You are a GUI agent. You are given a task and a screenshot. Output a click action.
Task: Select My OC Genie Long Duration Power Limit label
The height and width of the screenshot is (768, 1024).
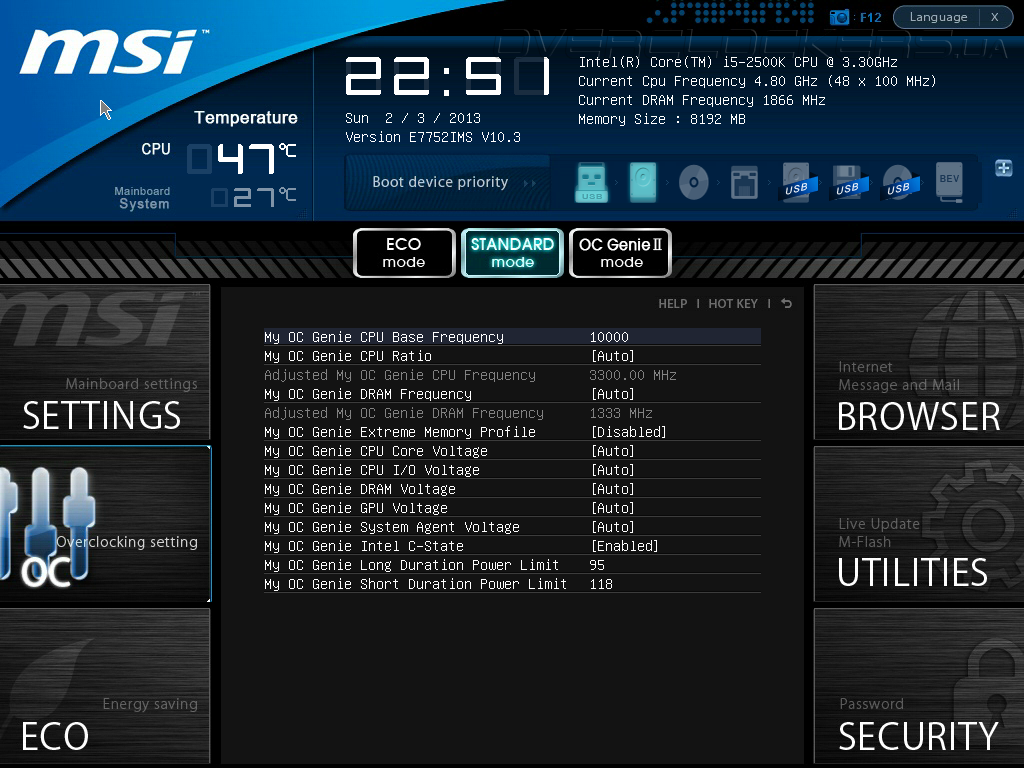[x=411, y=564]
